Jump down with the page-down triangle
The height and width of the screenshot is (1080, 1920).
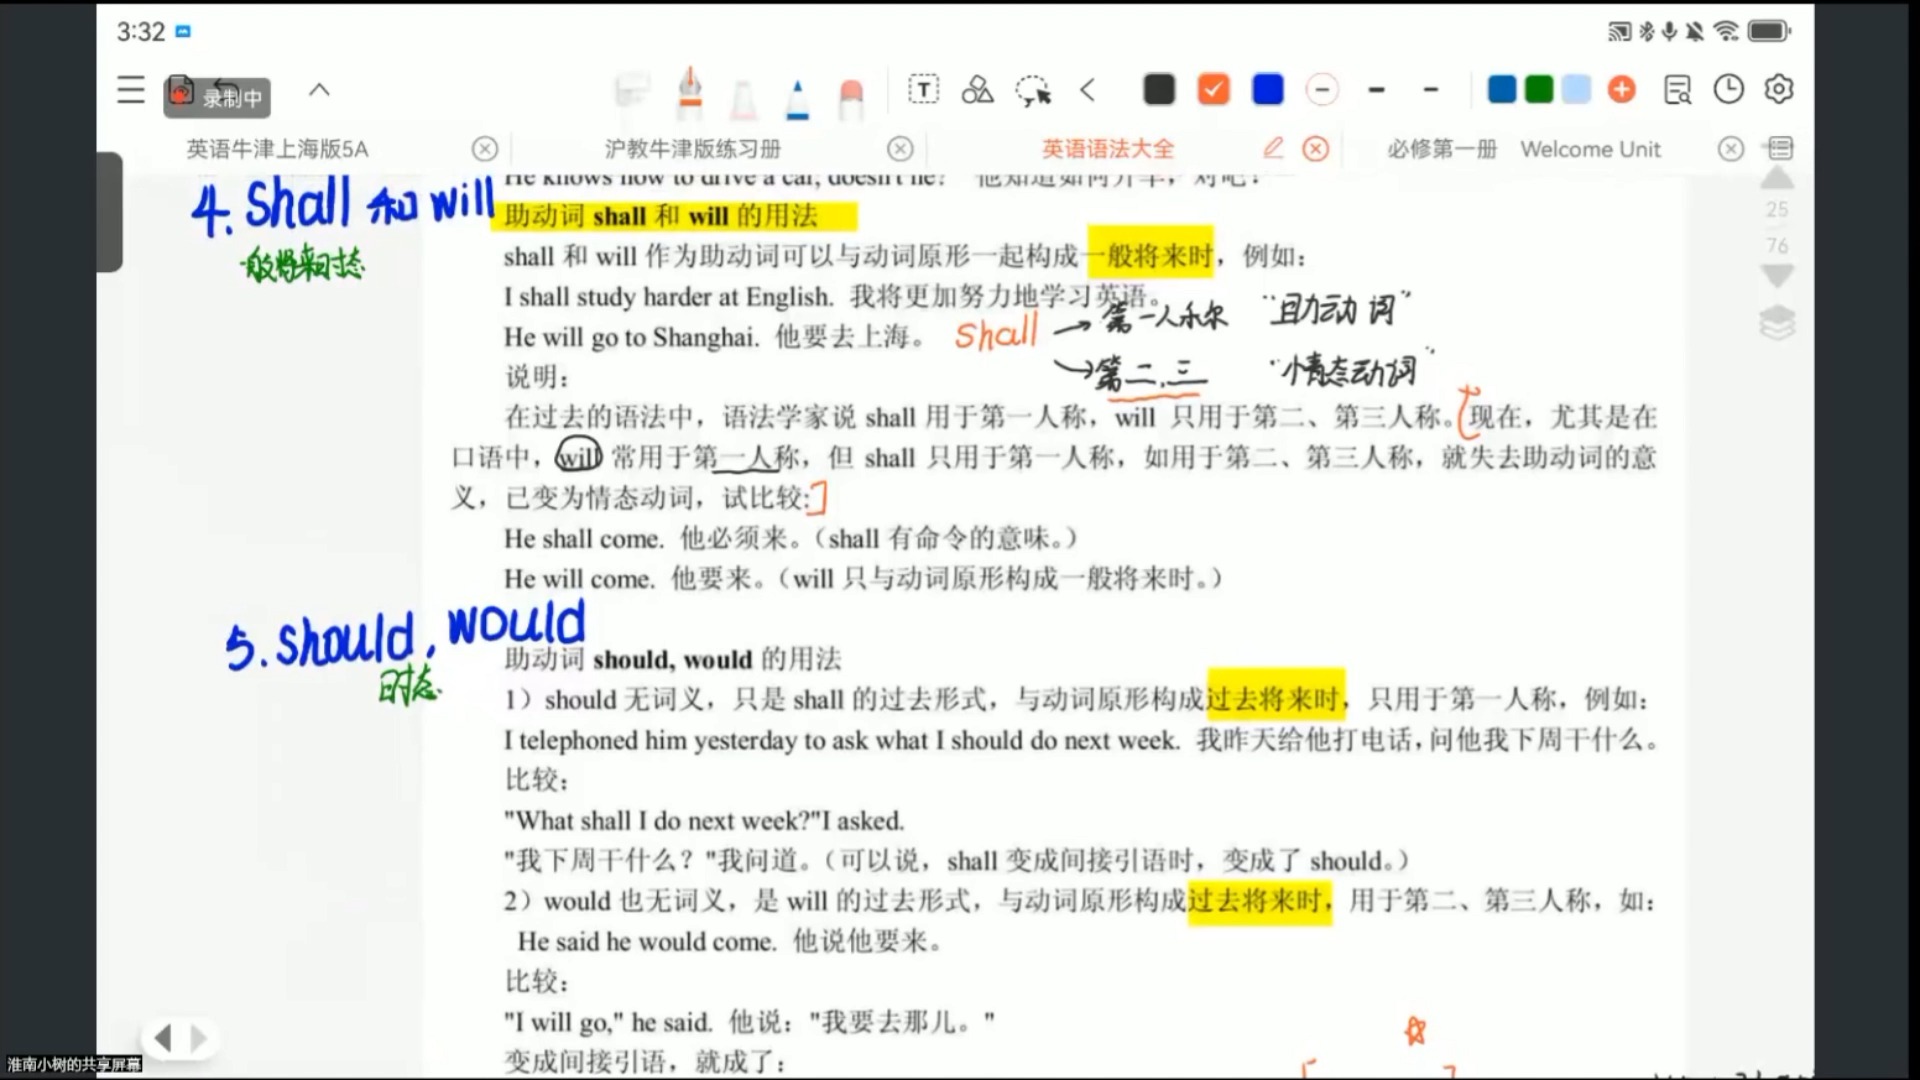point(1777,276)
